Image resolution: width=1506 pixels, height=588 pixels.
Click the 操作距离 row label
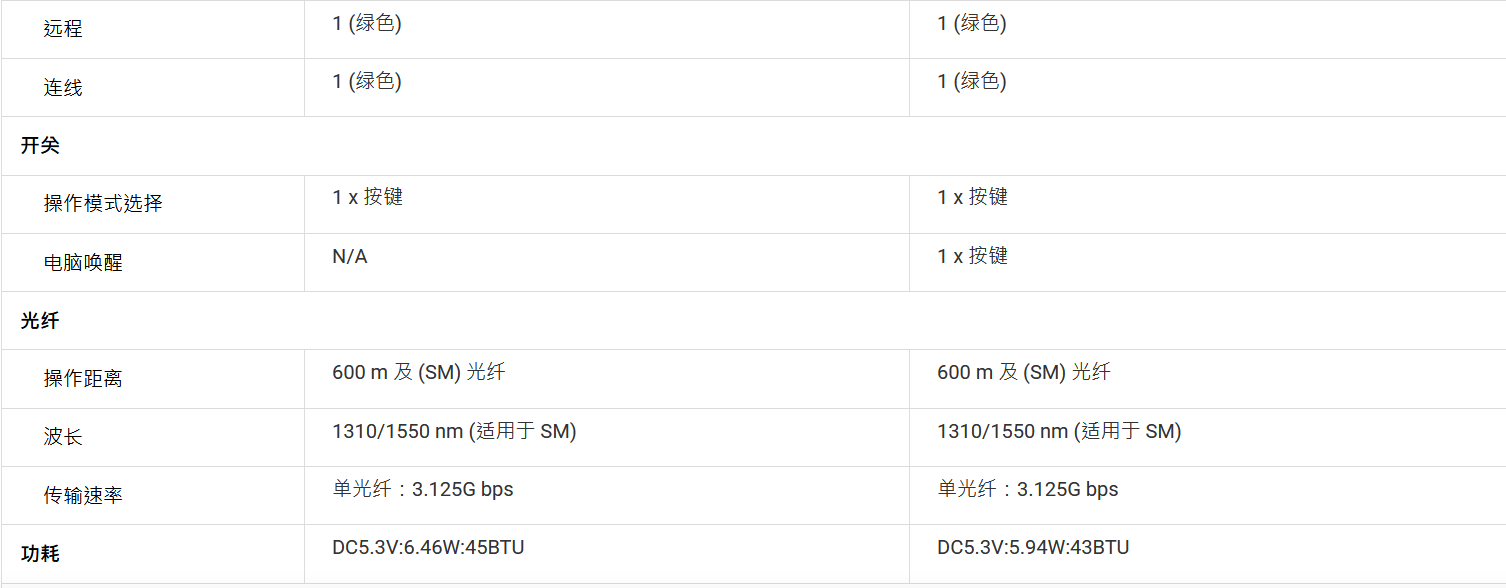coord(83,379)
